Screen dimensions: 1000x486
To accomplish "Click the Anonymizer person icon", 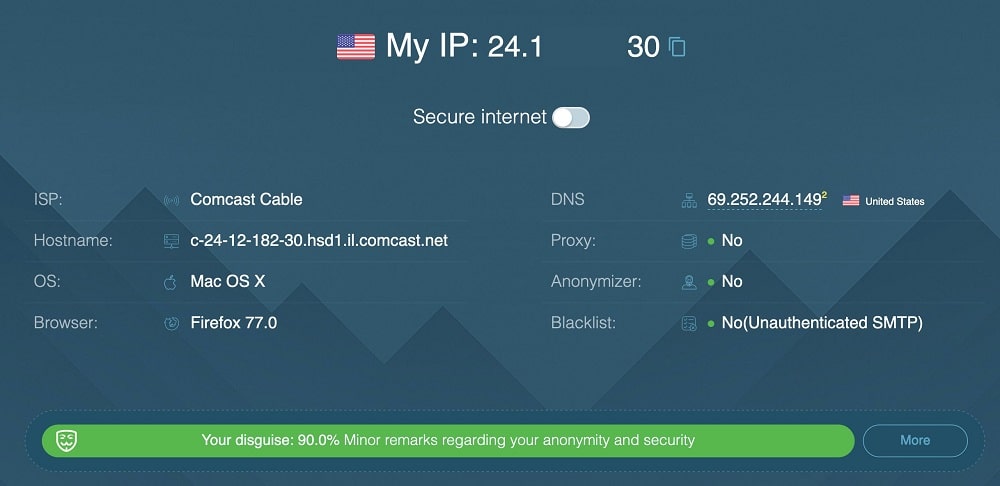I will click(689, 282).
